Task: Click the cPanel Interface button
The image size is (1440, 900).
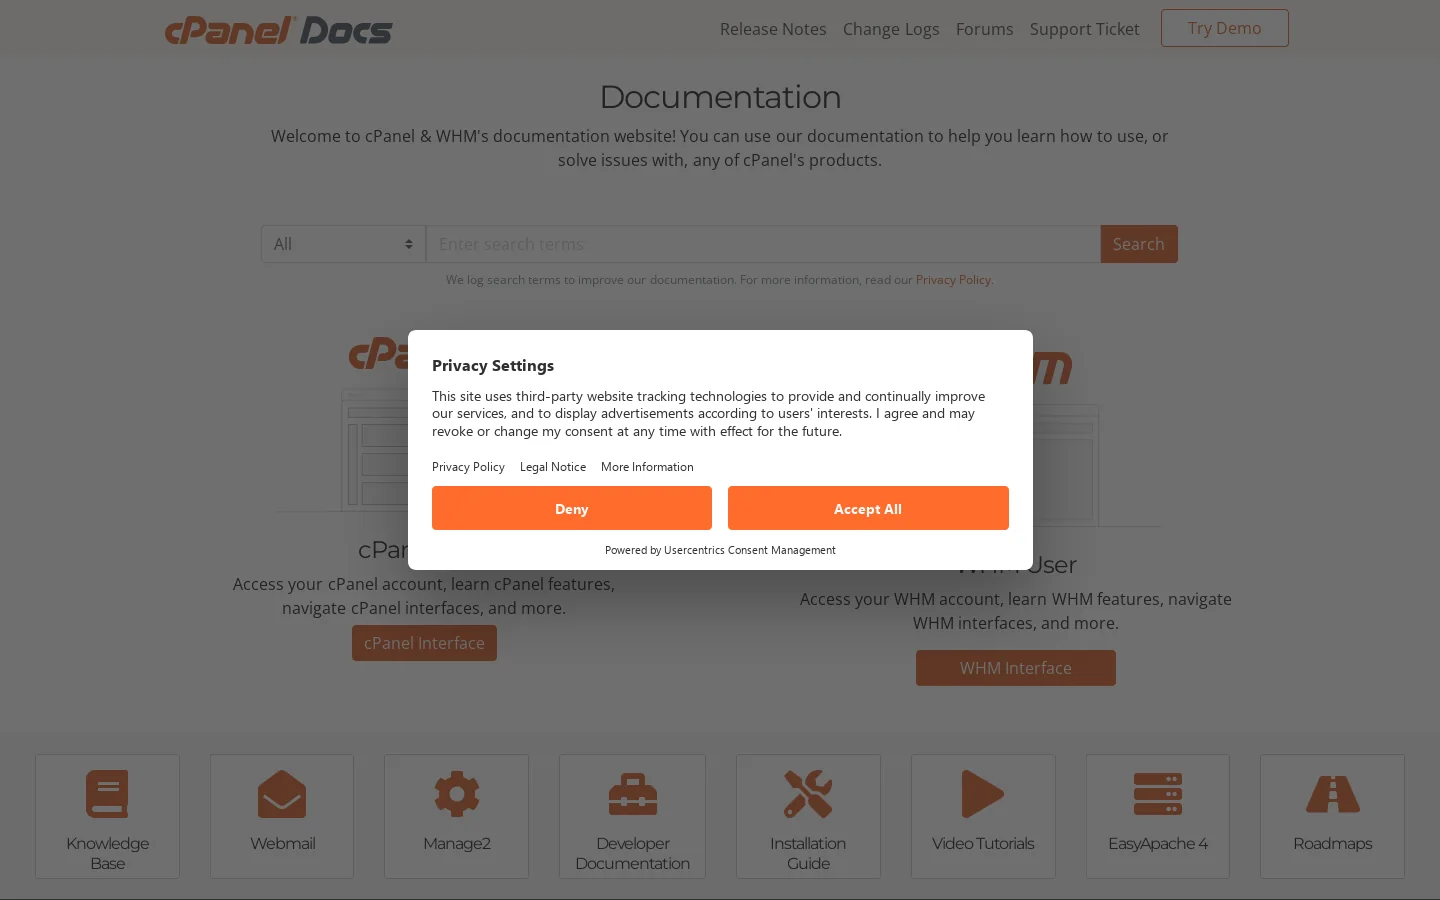Action: point(424,643)
